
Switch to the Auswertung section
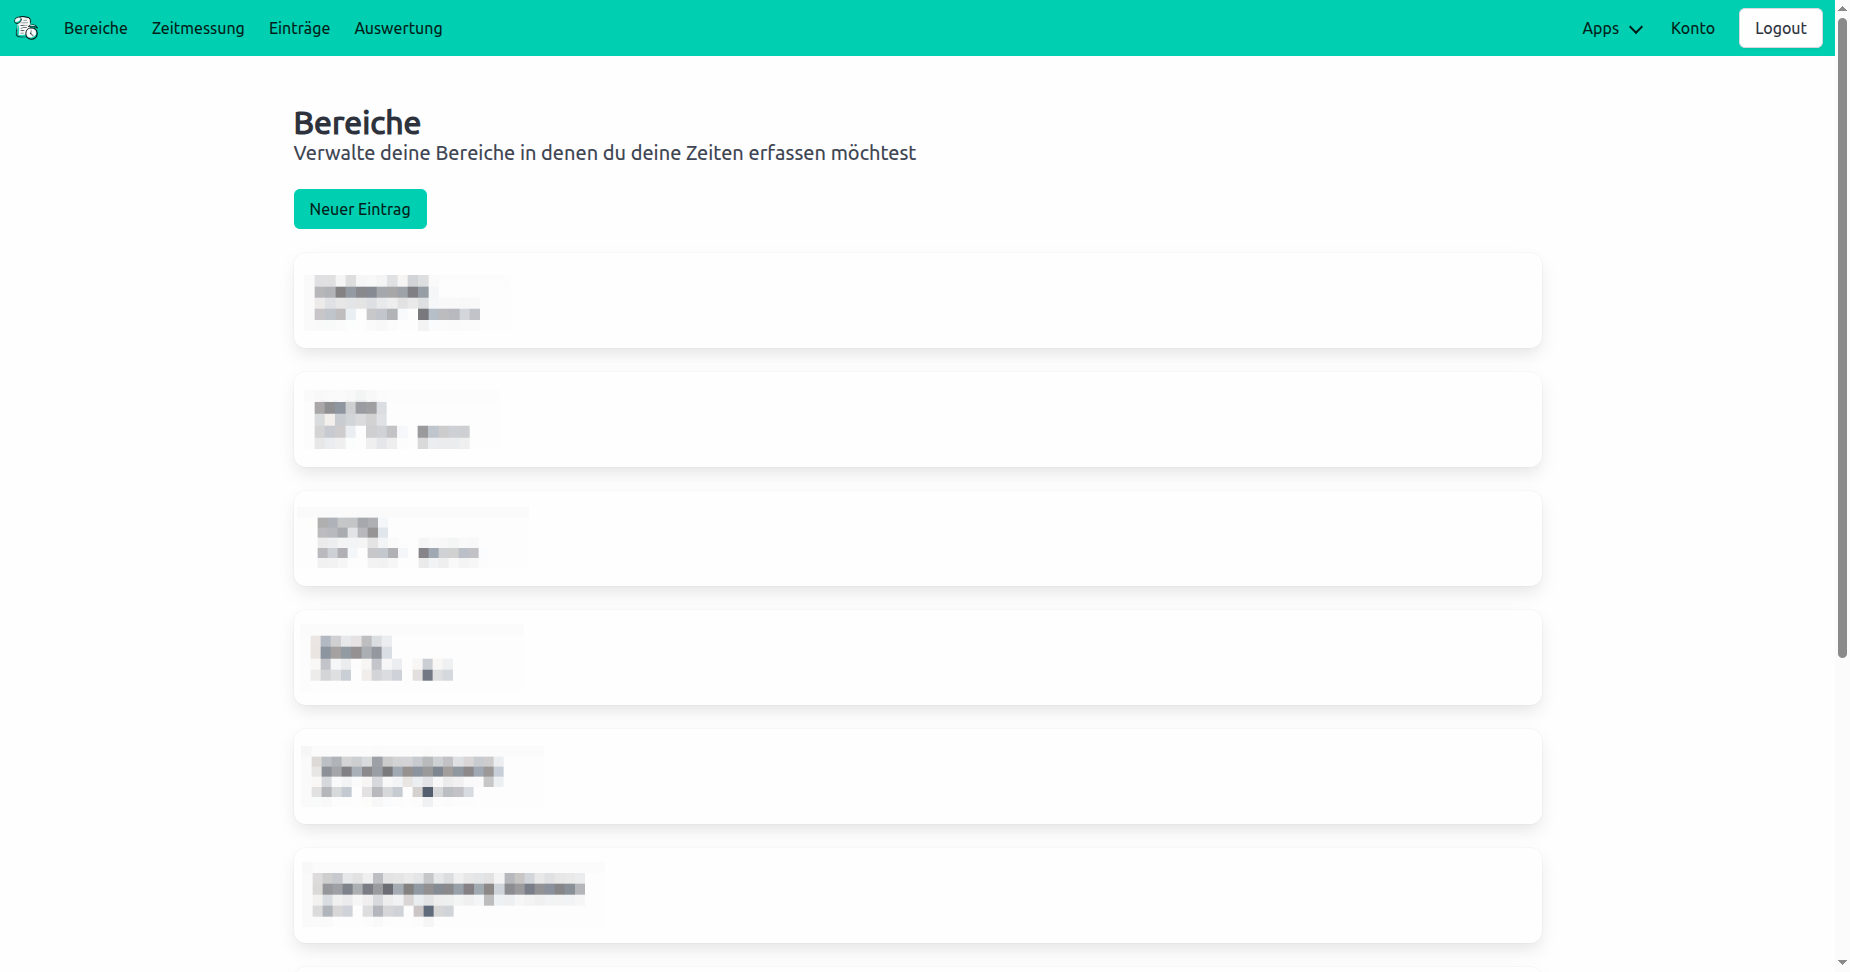pos(398,28)
